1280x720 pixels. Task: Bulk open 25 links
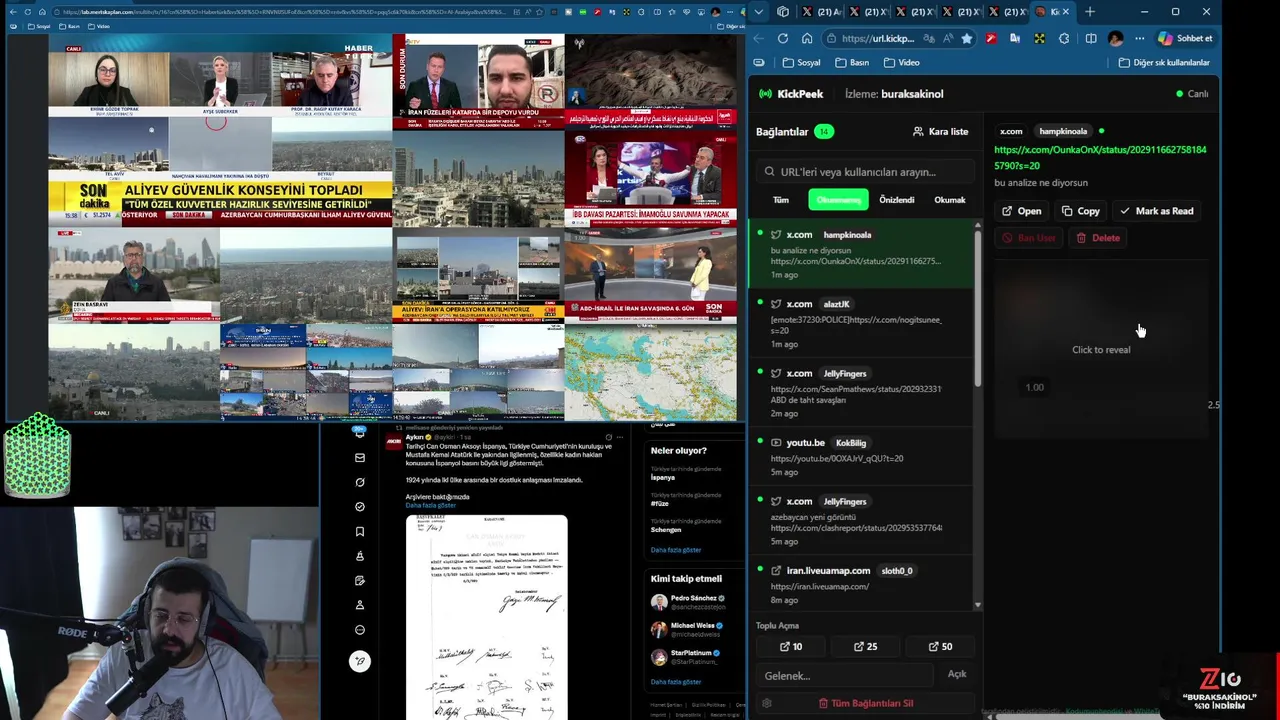pos(865,646)
